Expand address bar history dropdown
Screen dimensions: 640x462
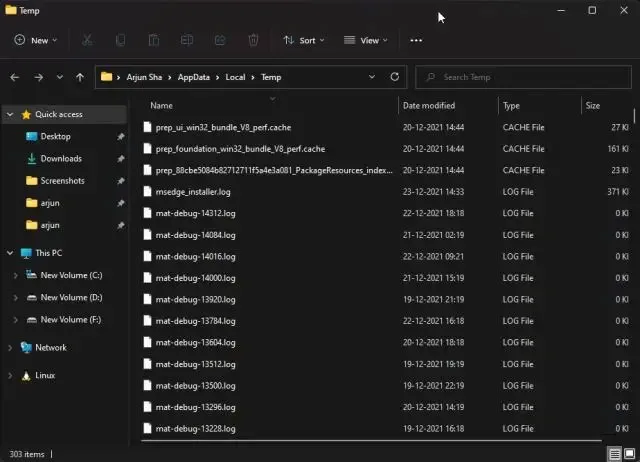click(x=372, y=77)
